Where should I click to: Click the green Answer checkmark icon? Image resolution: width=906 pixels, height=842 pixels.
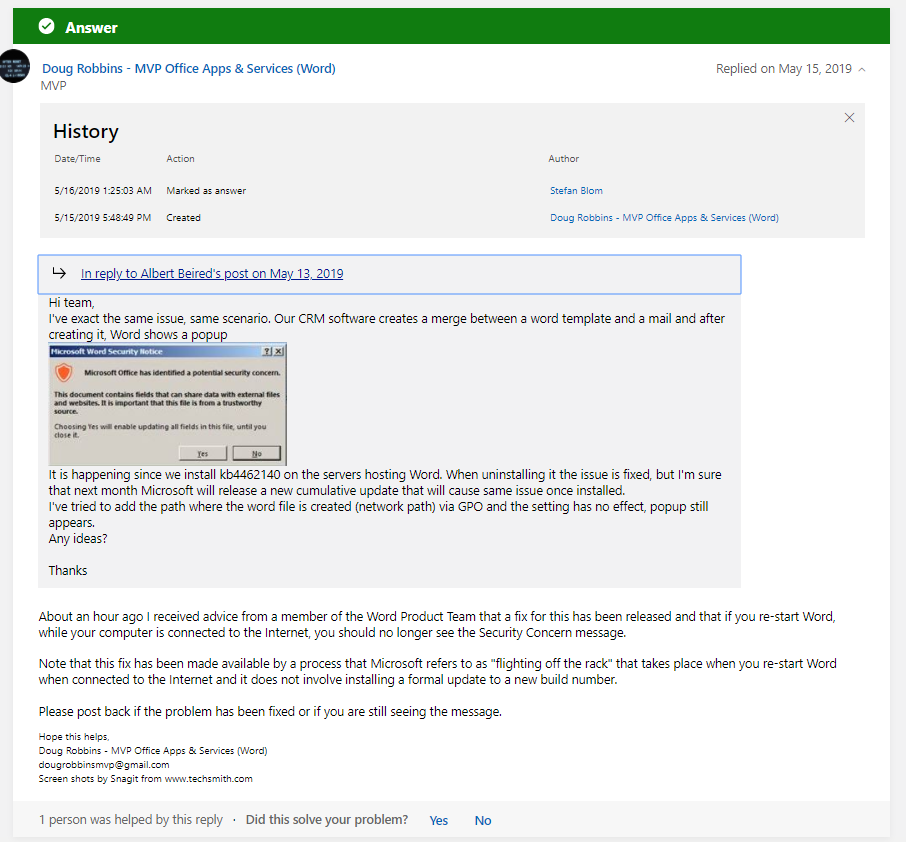47,27
